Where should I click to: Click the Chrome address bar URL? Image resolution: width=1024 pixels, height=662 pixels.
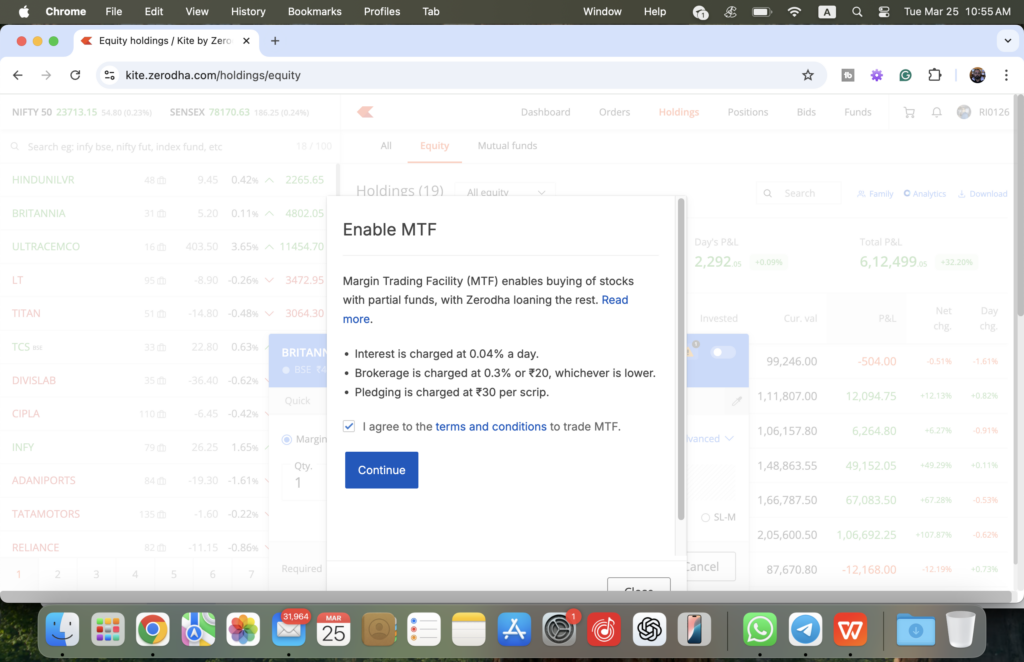(x=213, y=75)
